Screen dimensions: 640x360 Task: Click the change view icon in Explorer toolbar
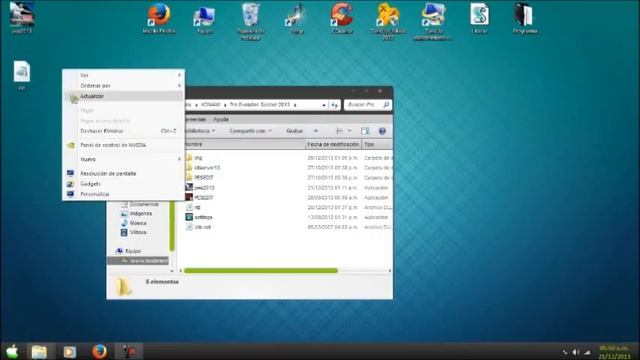pyautogui.click(x=339, y=131)
